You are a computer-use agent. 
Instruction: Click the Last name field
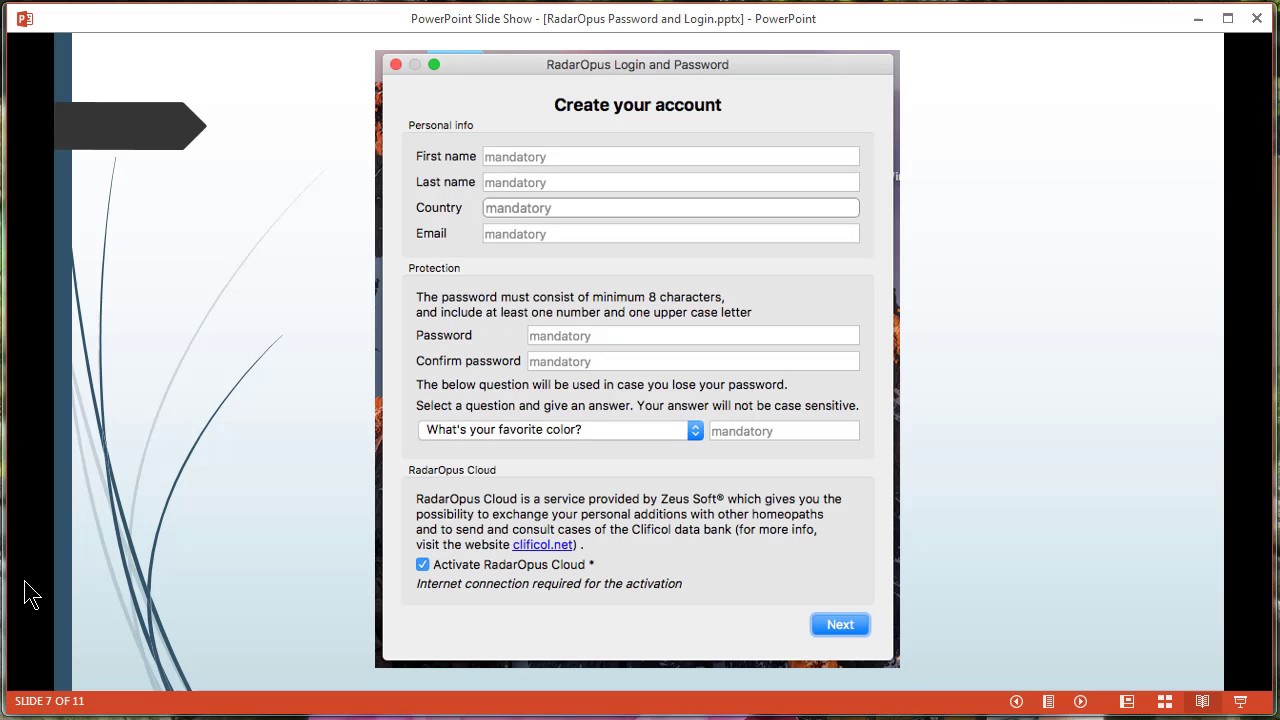[x=671, y=182]
